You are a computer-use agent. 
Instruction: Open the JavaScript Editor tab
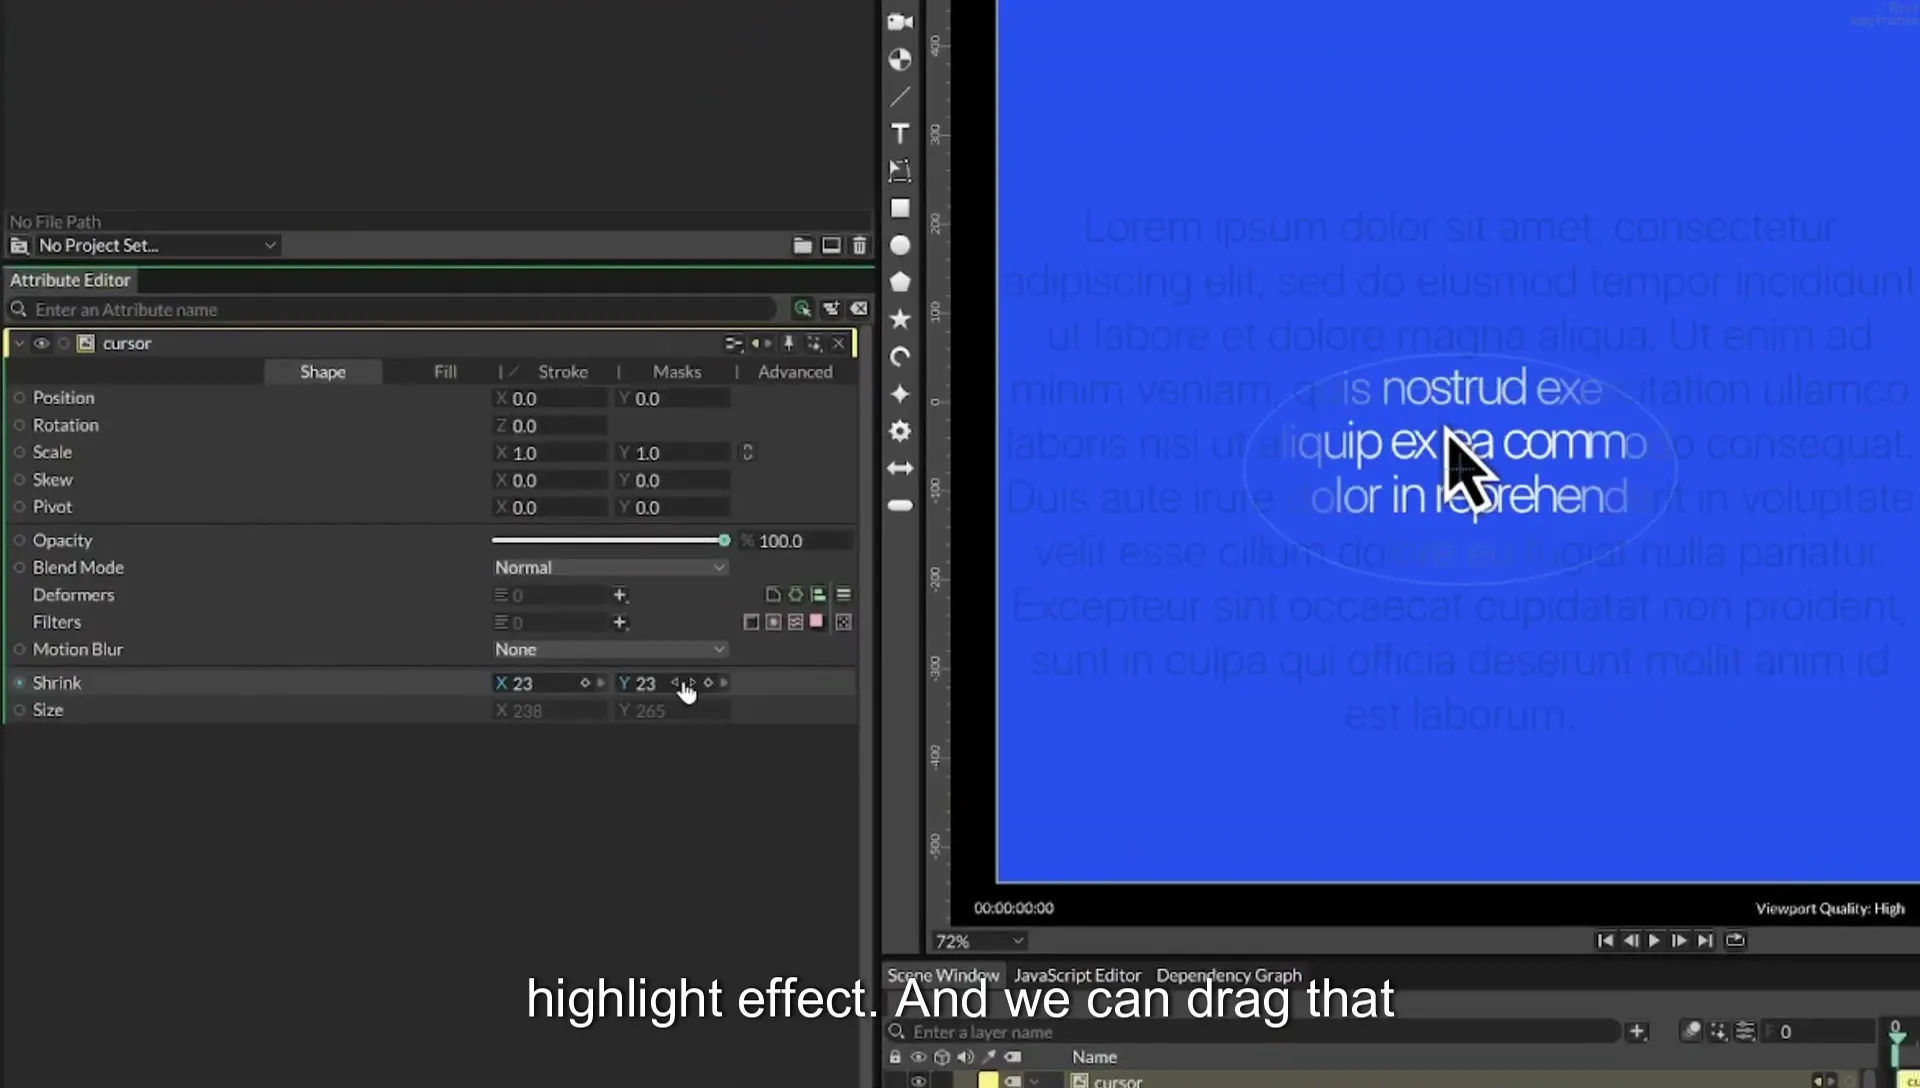tap(1077, 975)
